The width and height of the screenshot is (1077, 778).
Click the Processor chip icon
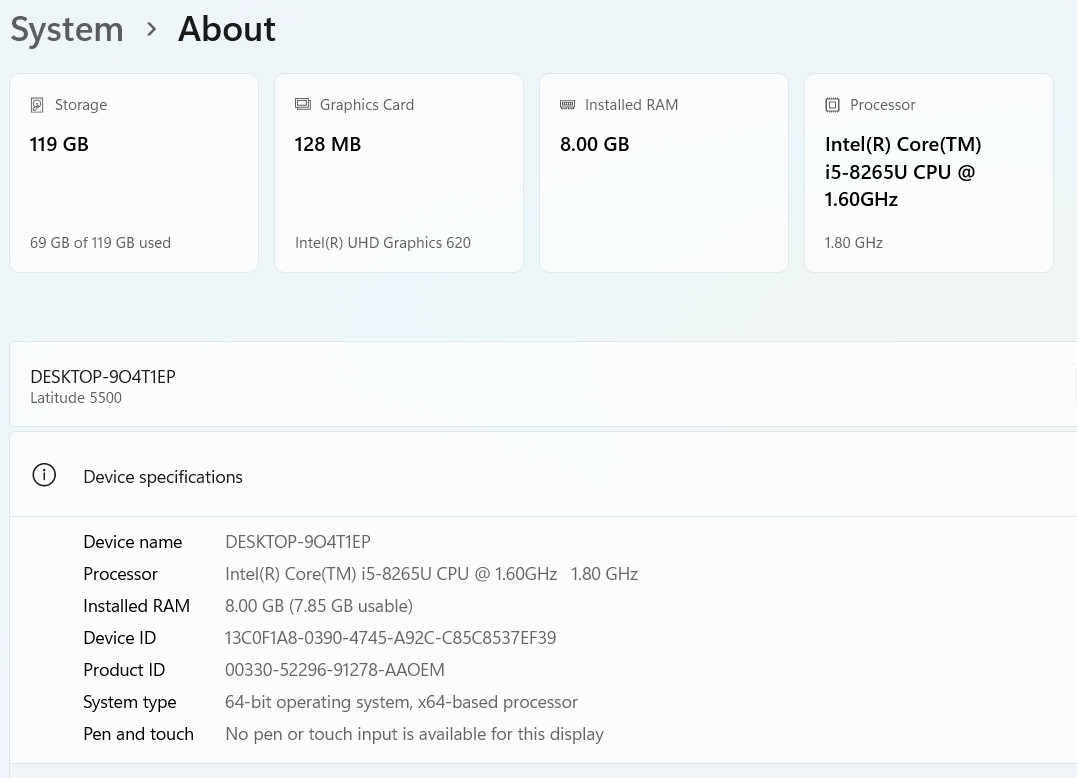point(832,105)
